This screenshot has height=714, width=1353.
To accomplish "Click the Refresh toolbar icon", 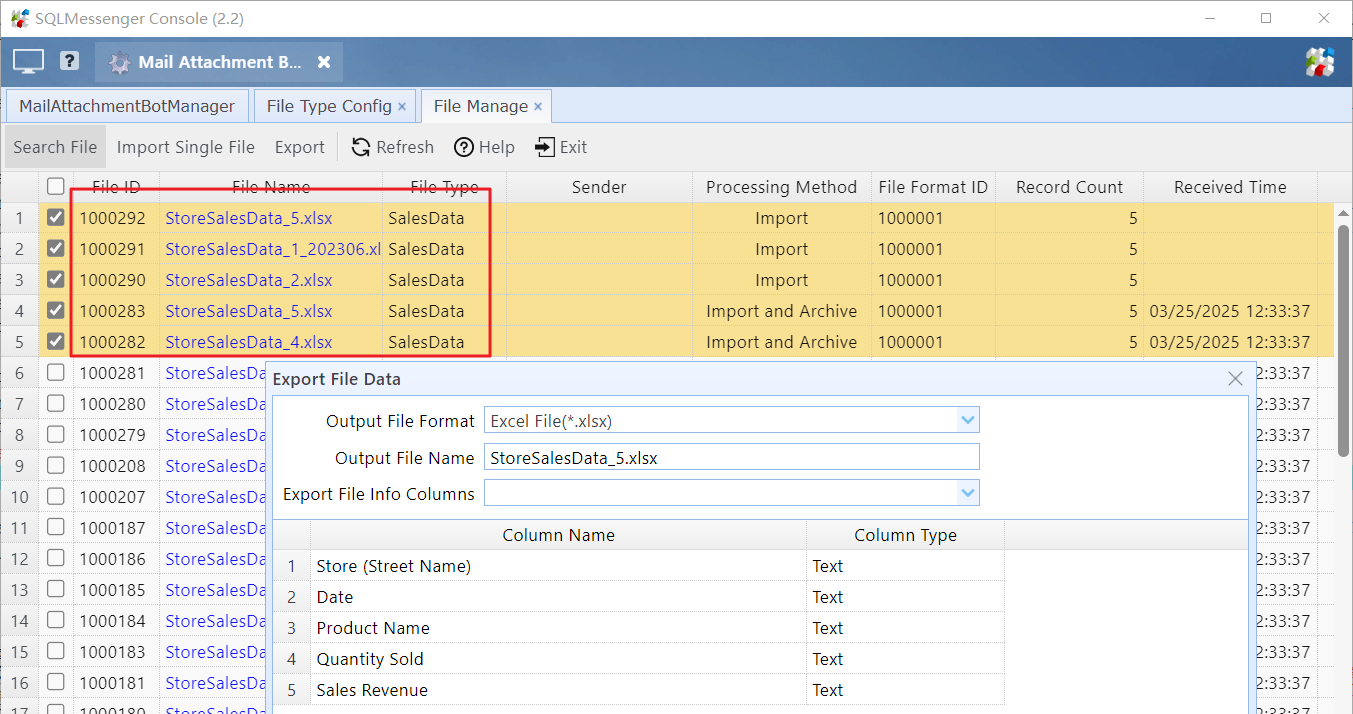I will point(361,147).
